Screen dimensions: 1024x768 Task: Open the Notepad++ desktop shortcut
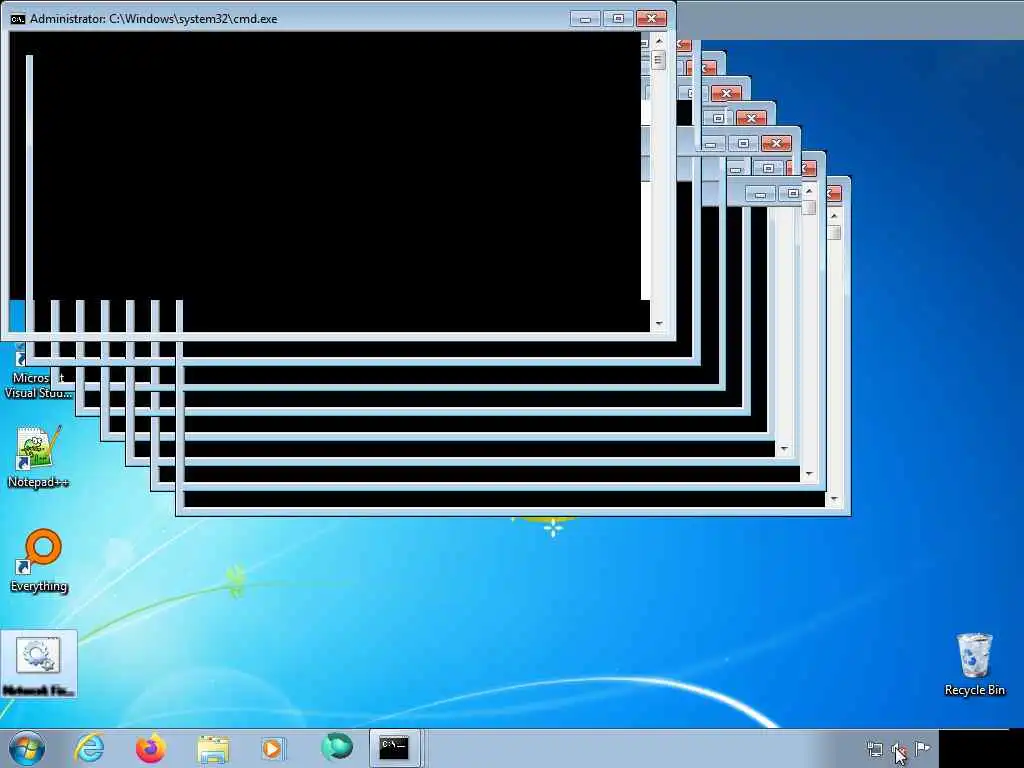tap(38, 456)
